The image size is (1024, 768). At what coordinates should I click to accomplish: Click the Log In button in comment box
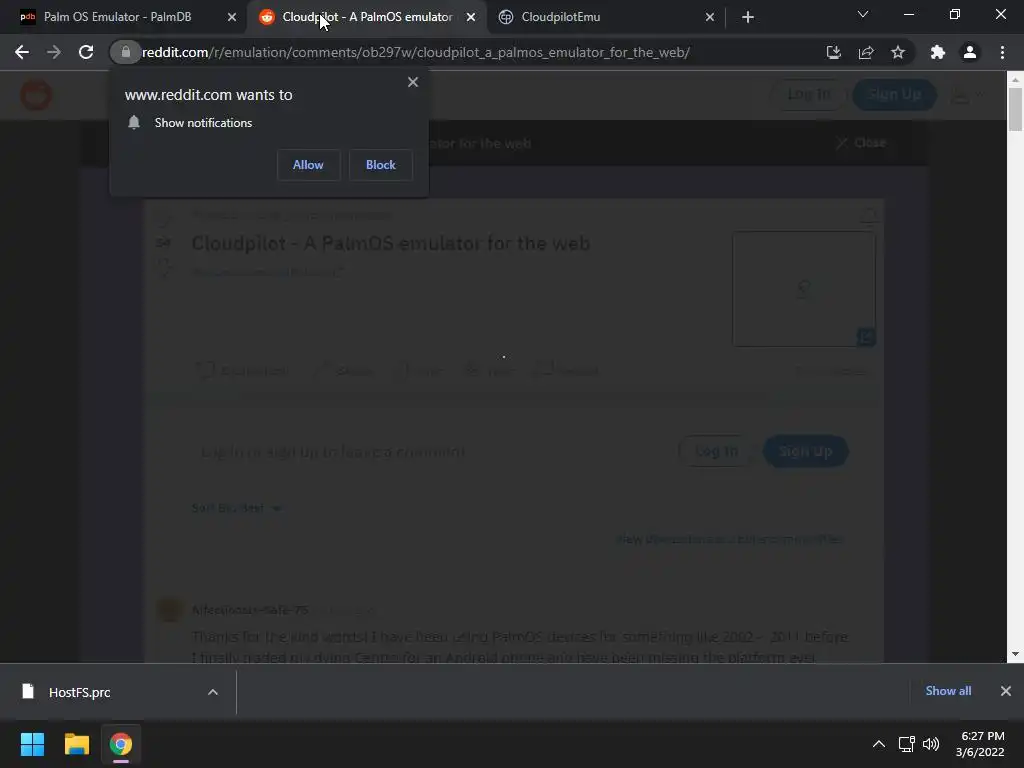pyautogui.click(x=716, y=451)
